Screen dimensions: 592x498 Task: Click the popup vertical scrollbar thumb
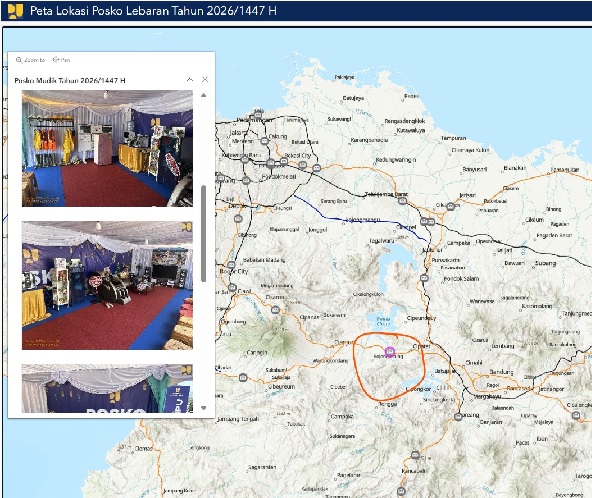pyautogui.click(x=204, y=233)
